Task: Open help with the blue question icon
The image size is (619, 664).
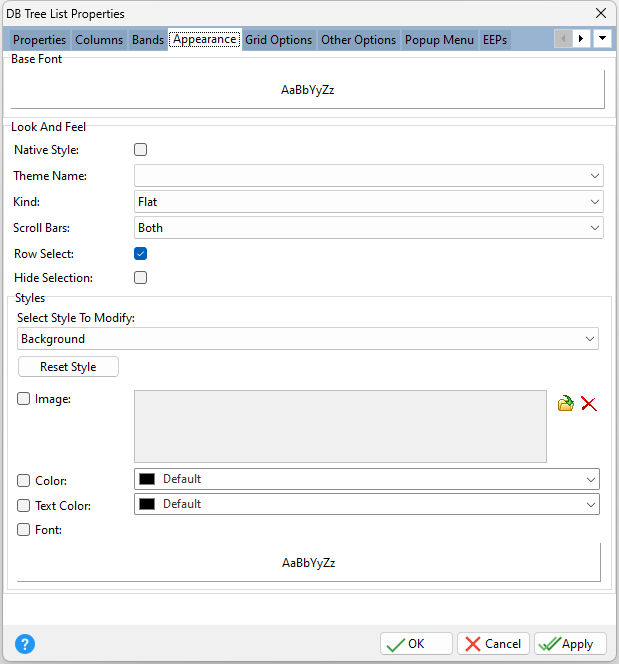Action: [x=25, y=644]
